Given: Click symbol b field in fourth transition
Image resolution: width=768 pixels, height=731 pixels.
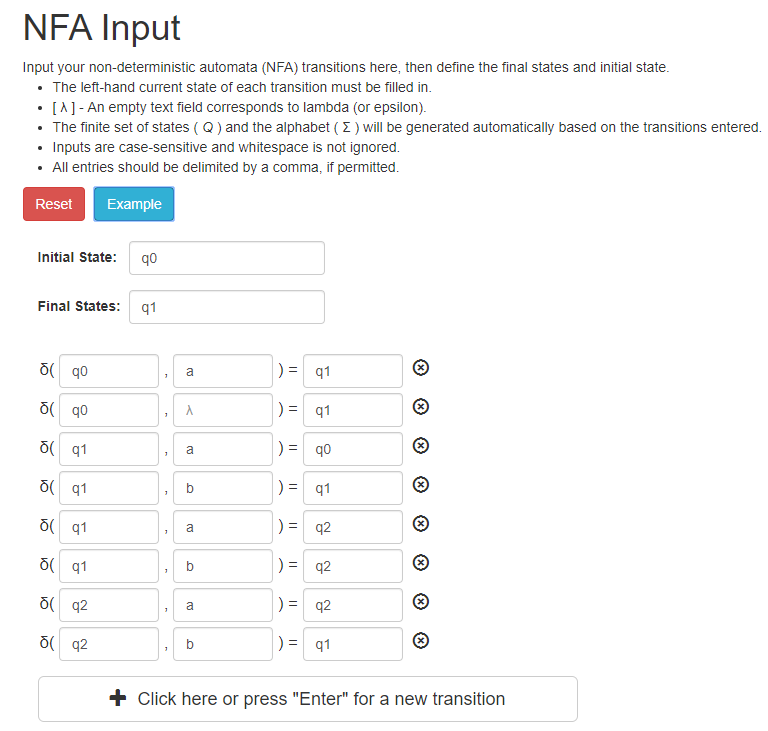Looking at the screenshot, I should point(223,488).
